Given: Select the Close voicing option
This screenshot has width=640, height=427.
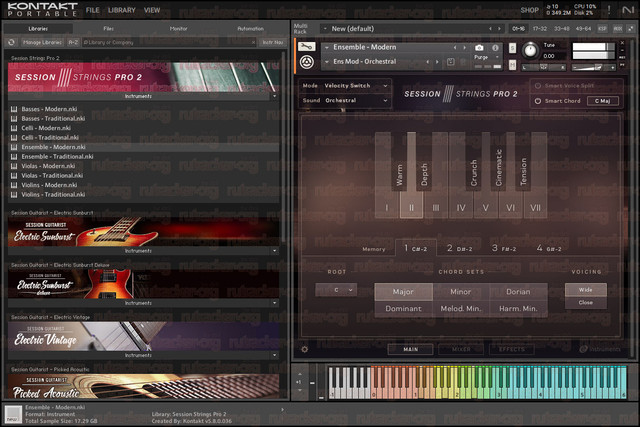Looking at the screenshot, I should [x=586, y=302].
